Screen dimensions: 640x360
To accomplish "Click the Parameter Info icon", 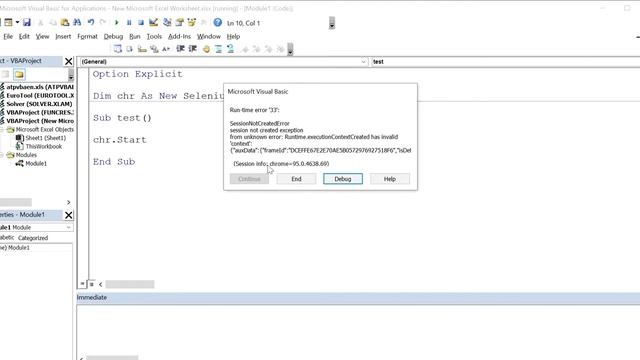I will [154, 49].
